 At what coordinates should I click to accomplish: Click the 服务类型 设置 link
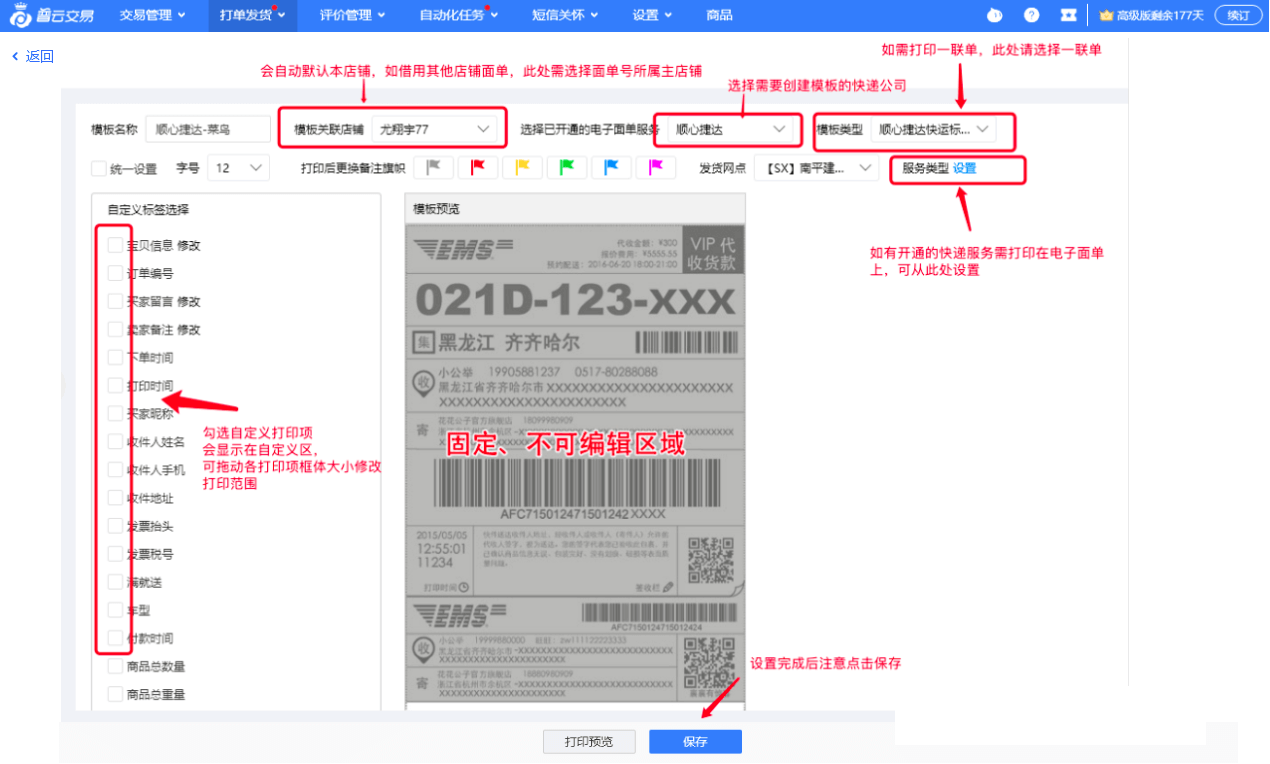[964, 168]
